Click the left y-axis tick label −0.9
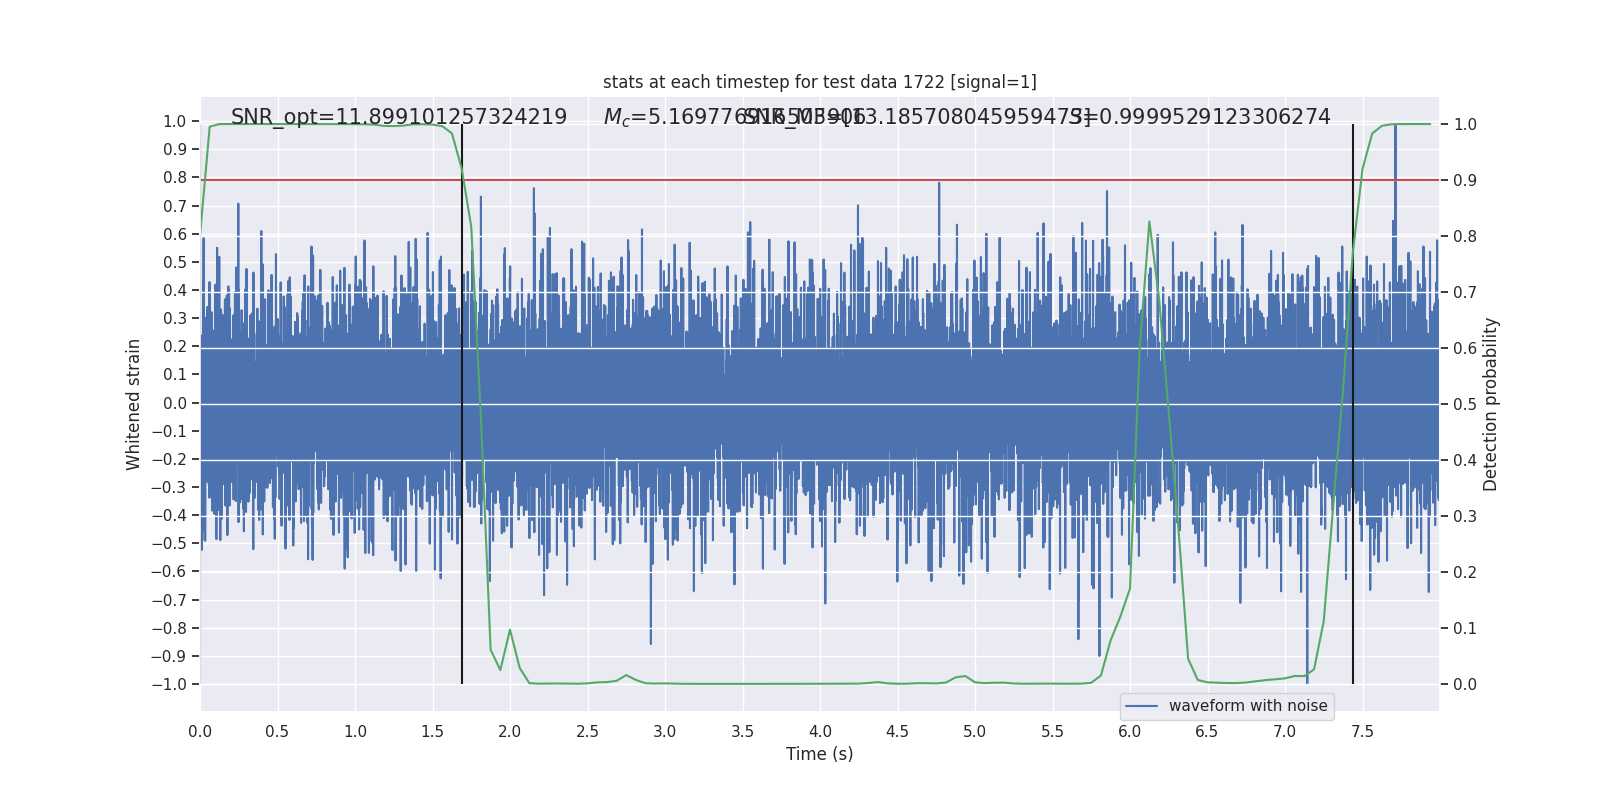Screen dimensions: 1600x800 169,657
